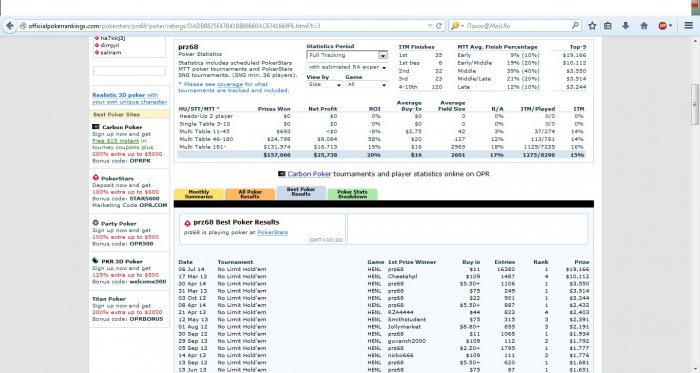This screenshot has height=373, width=700.
Task: Click winner Cheetahpl in results
Action: tap(402, 277)
